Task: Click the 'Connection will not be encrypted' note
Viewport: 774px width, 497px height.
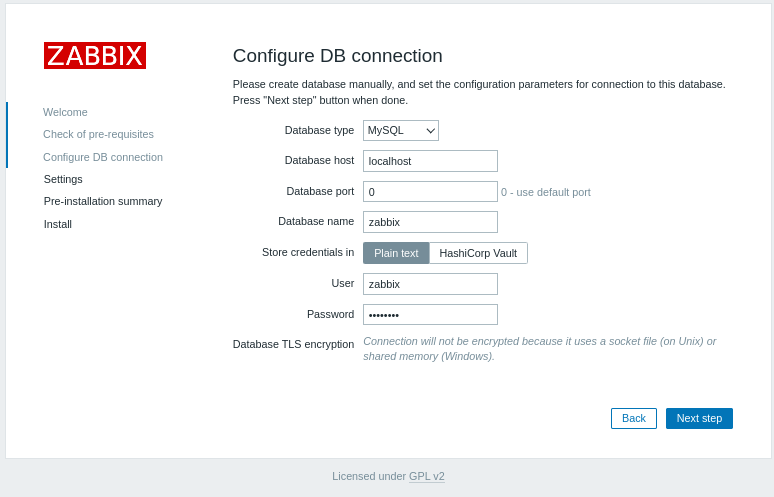Action: pos(540,349)
